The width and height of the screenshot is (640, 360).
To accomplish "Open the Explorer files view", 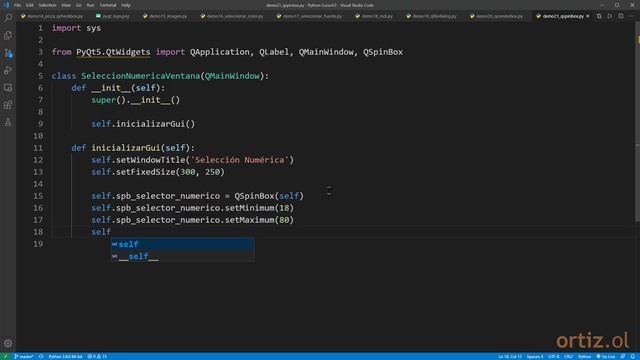I will 8,36.
